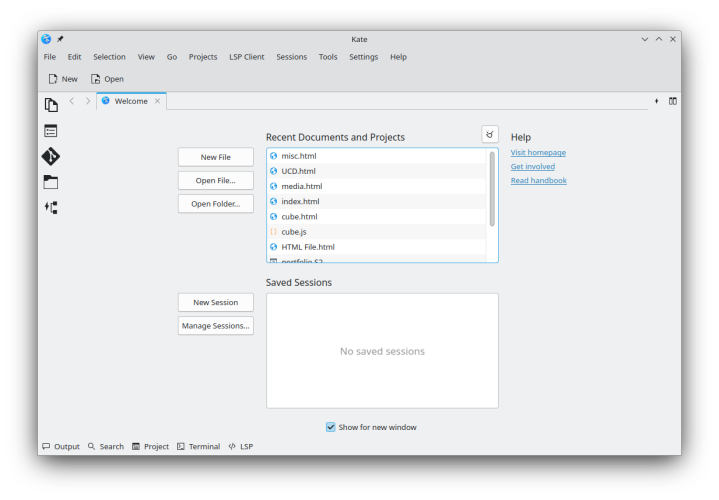Viewport: 719px width, 500px height.
Task: Open the Documents sidebar panel icon
Action: point(50,104)
